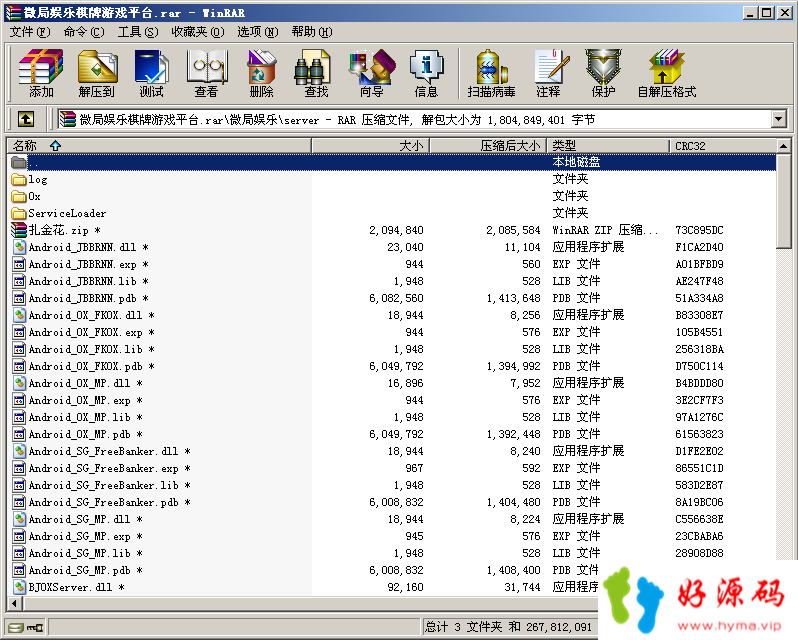Image resolution: width=798 pixels, height=640 pixels.
Task: Click the drive icon in status bar
Action: (x=16, y=627)
